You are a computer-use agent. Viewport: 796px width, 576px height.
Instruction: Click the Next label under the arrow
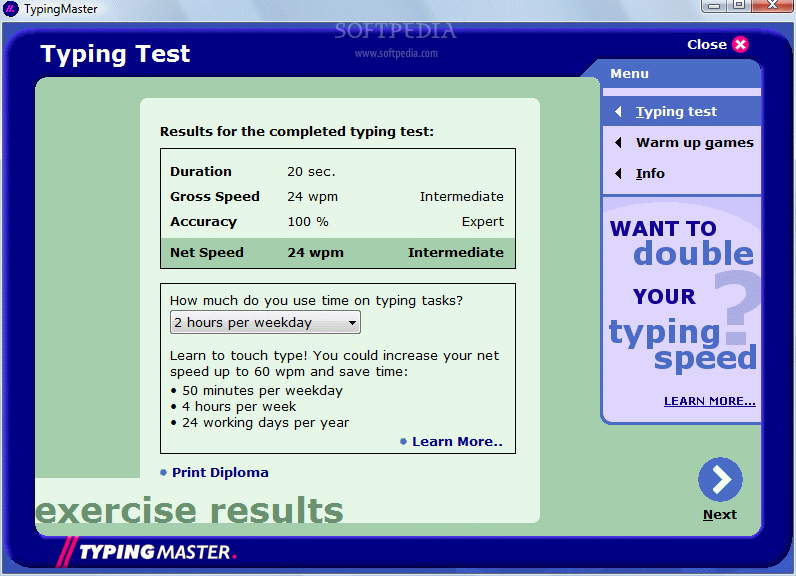720,515
